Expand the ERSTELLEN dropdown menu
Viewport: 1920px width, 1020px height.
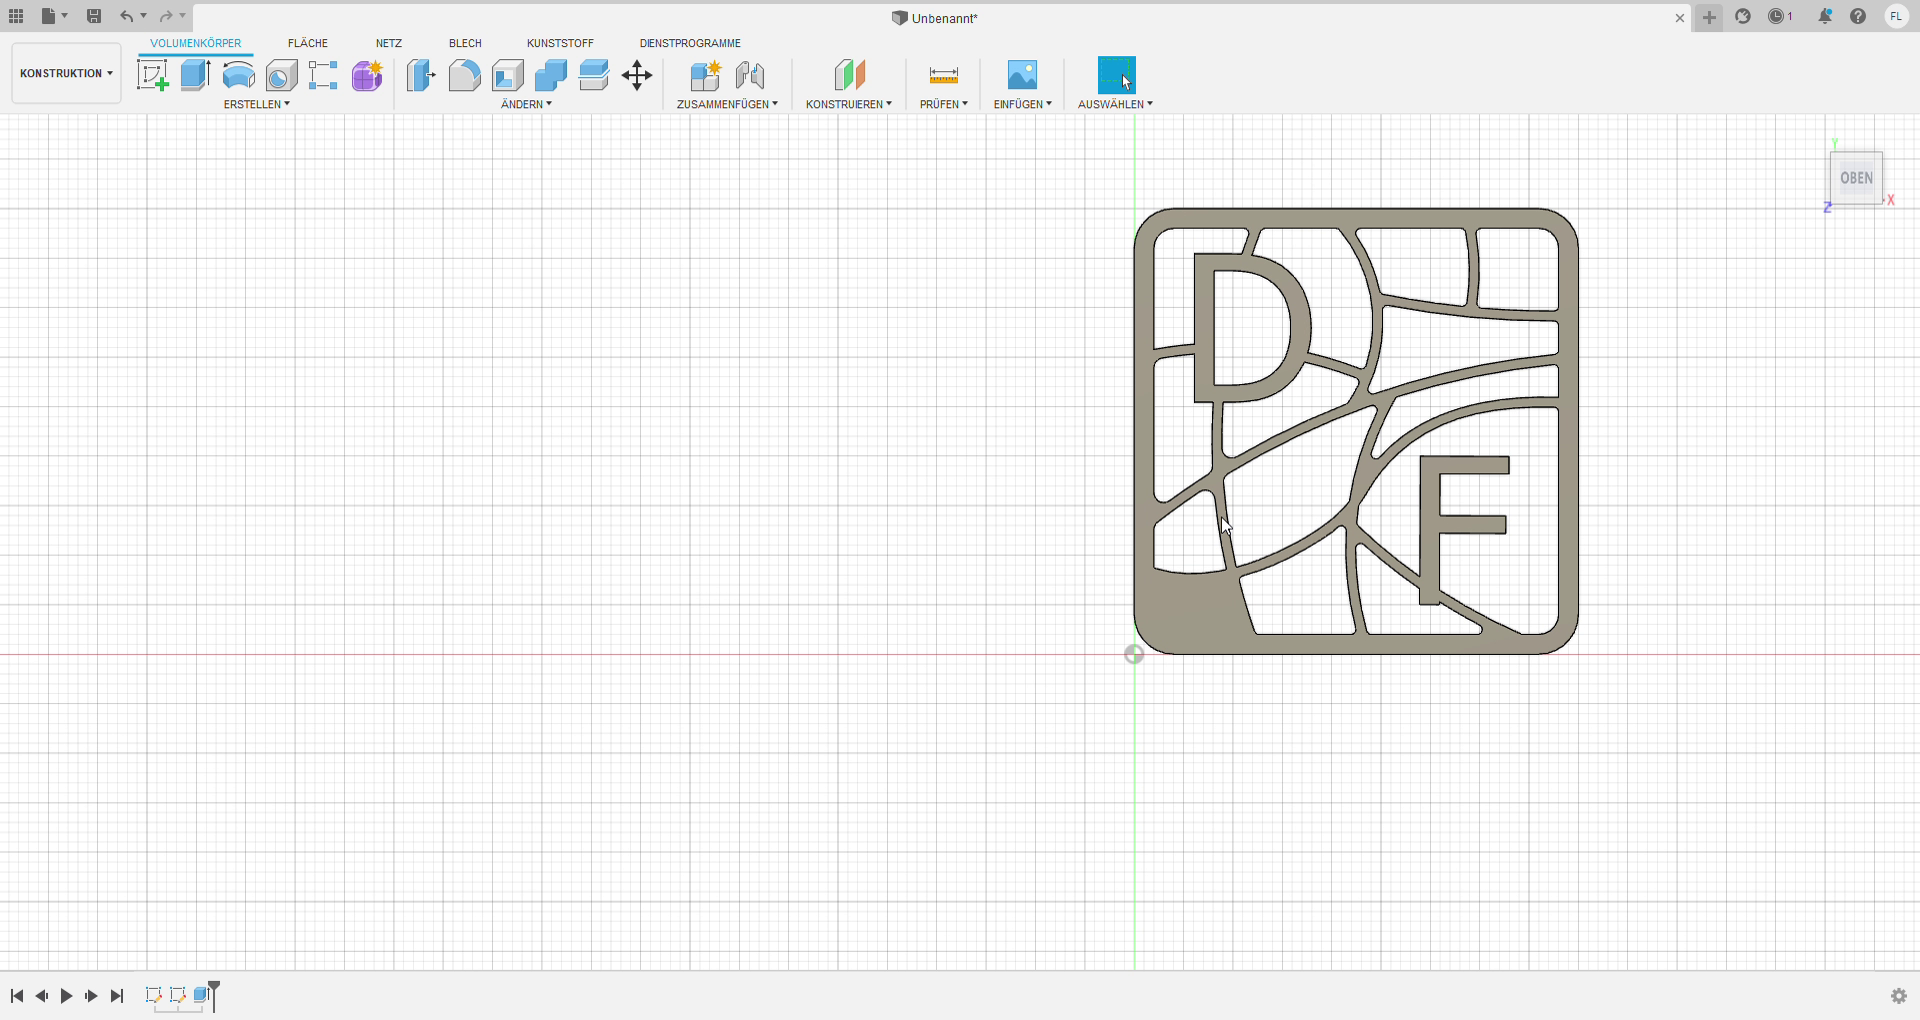click(x=256, y=104)
